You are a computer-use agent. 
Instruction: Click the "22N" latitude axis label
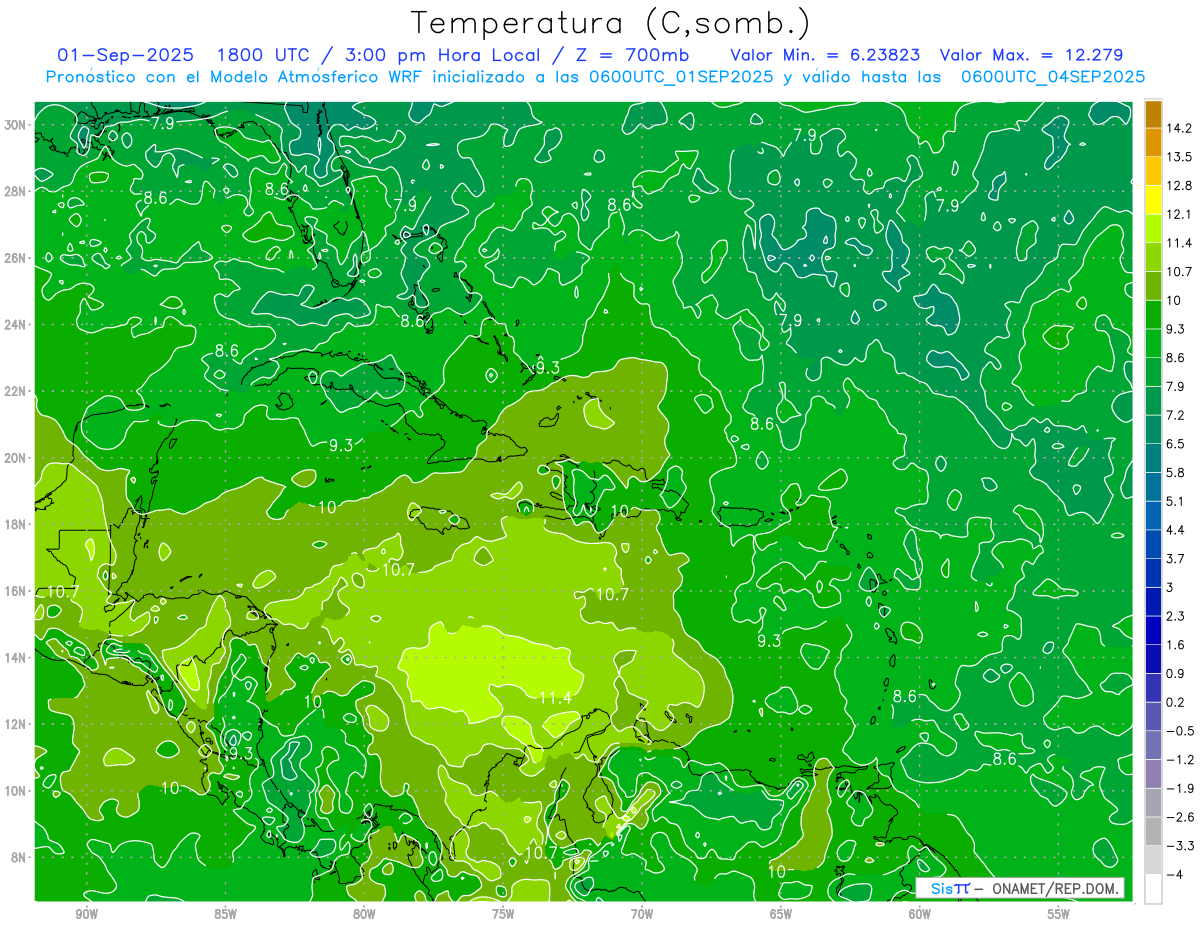(15, 391)
